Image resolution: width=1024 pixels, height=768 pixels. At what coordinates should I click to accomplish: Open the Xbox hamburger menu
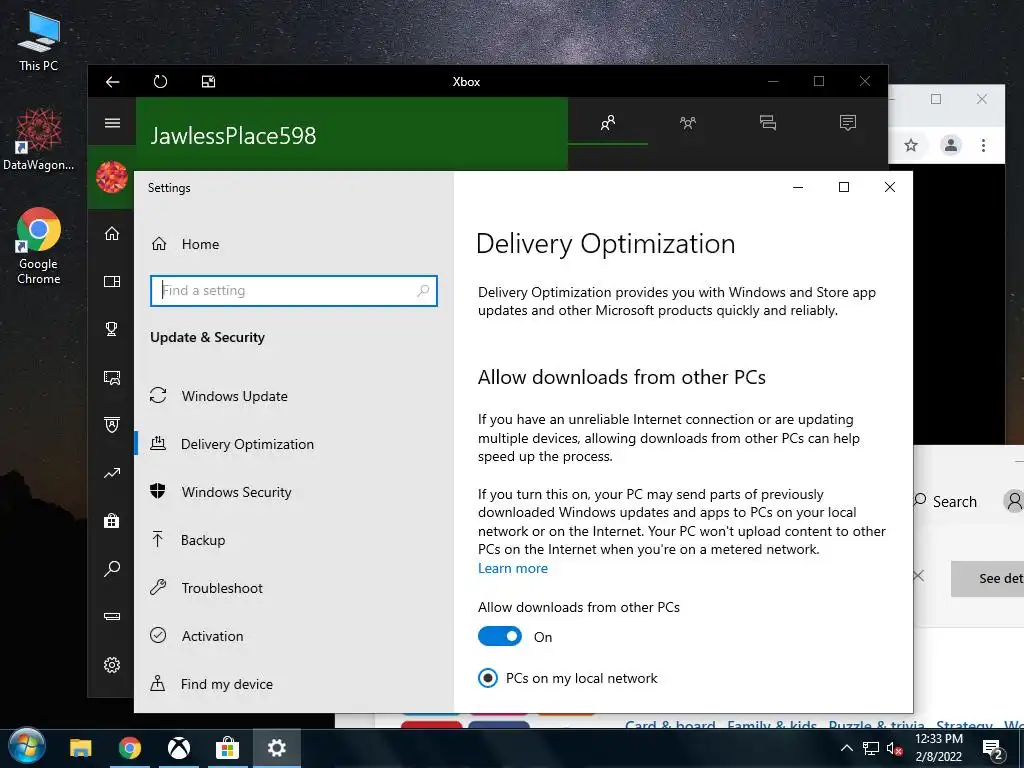click(x=112, y=123)
